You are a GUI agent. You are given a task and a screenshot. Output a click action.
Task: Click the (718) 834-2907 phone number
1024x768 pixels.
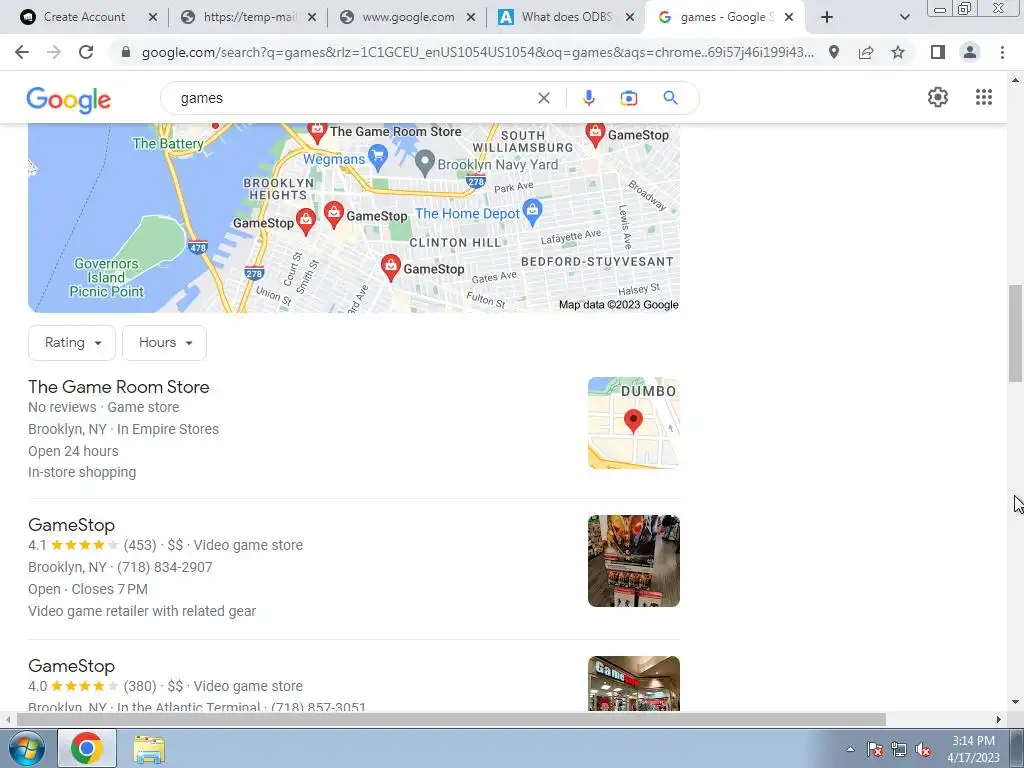[165, 567]
